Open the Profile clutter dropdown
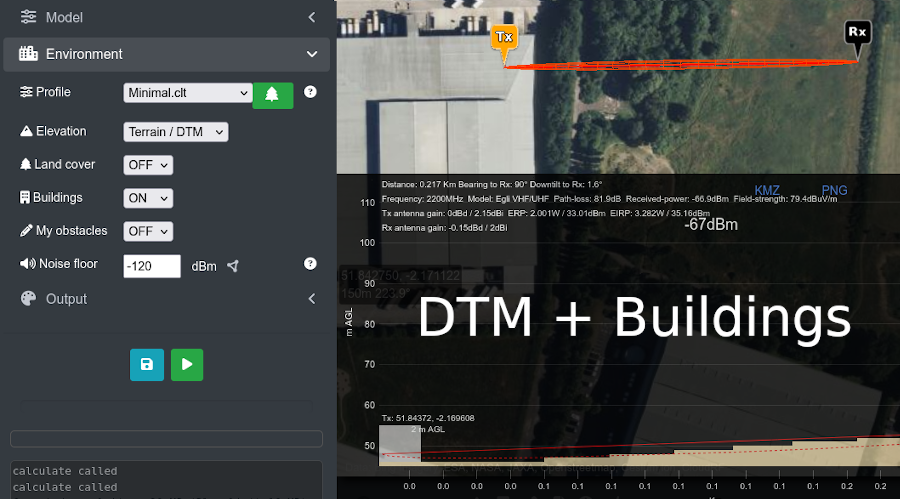The image size is (900, 499). pos(188,93)
